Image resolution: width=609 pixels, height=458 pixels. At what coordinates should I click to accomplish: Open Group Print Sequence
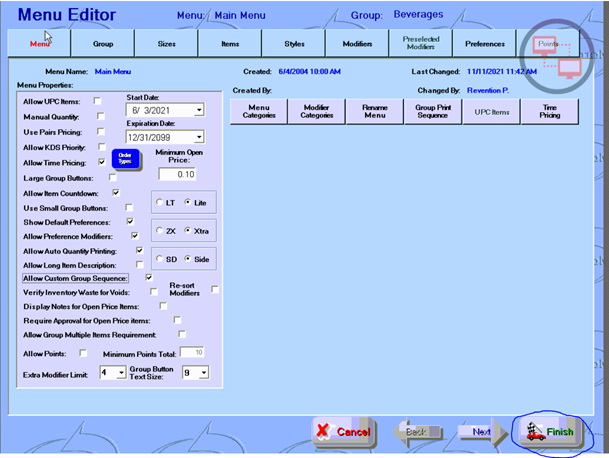pyautogui.click(x=433, y=111)
